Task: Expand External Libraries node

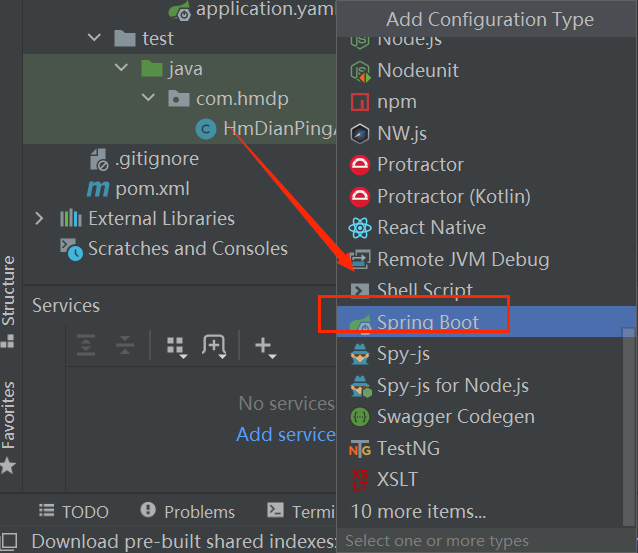Action: pyautogui.click(x=39, y=219)
